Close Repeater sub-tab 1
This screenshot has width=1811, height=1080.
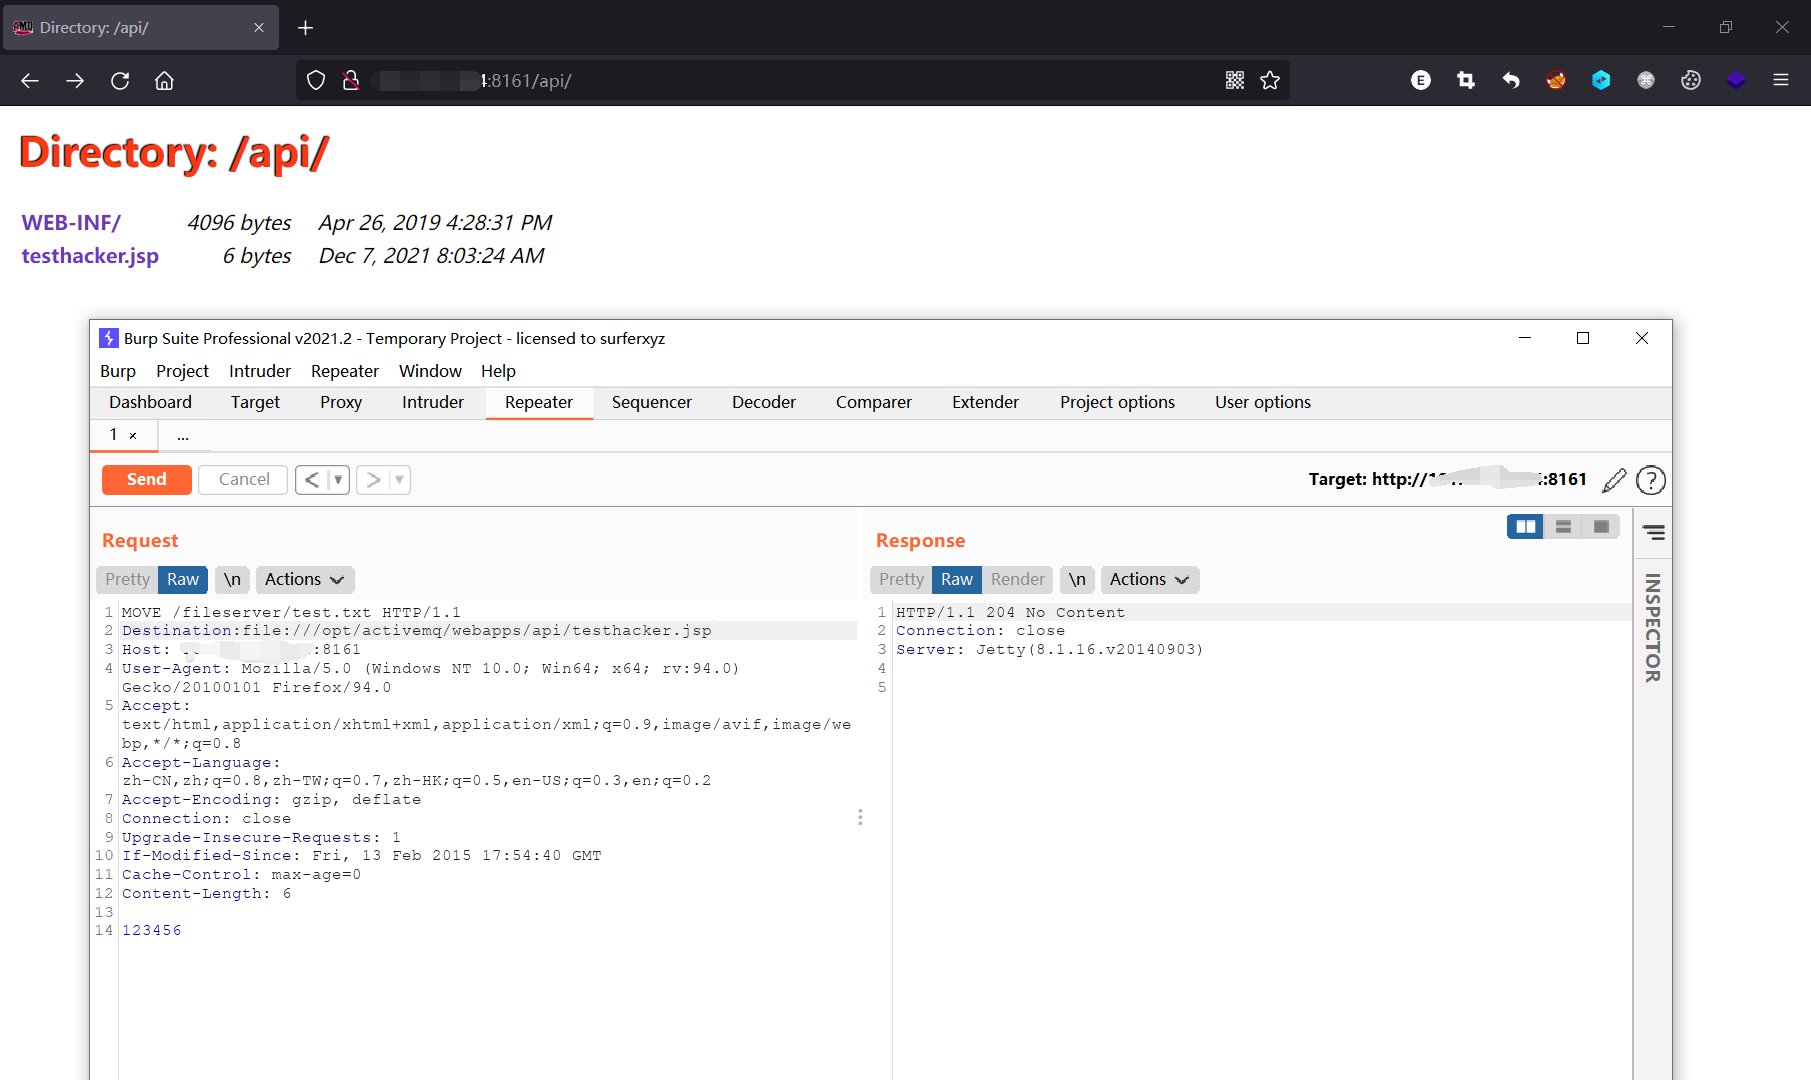[133, 435]
